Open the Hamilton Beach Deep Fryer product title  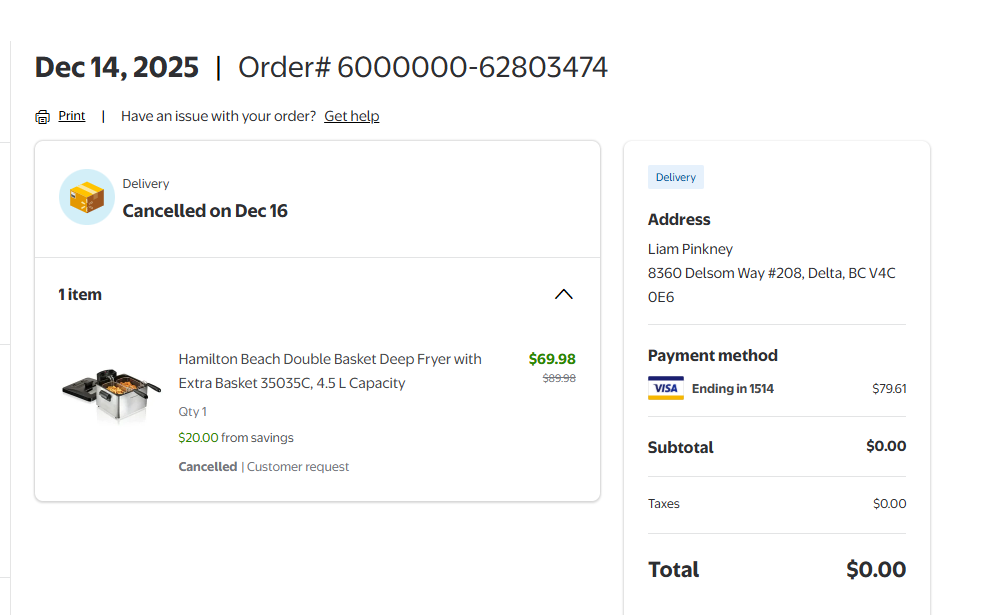pyautogui.click(x=330, y=371)
